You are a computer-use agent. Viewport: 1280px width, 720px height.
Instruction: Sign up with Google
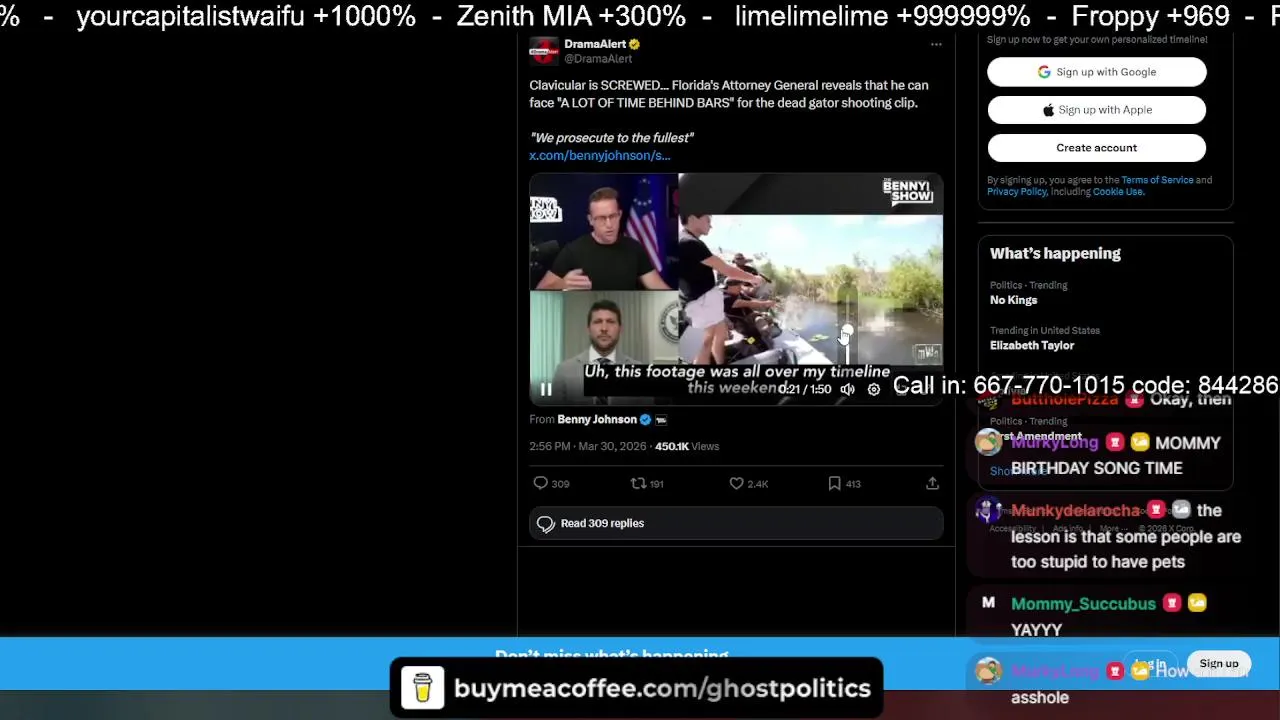pos(1097,72)
